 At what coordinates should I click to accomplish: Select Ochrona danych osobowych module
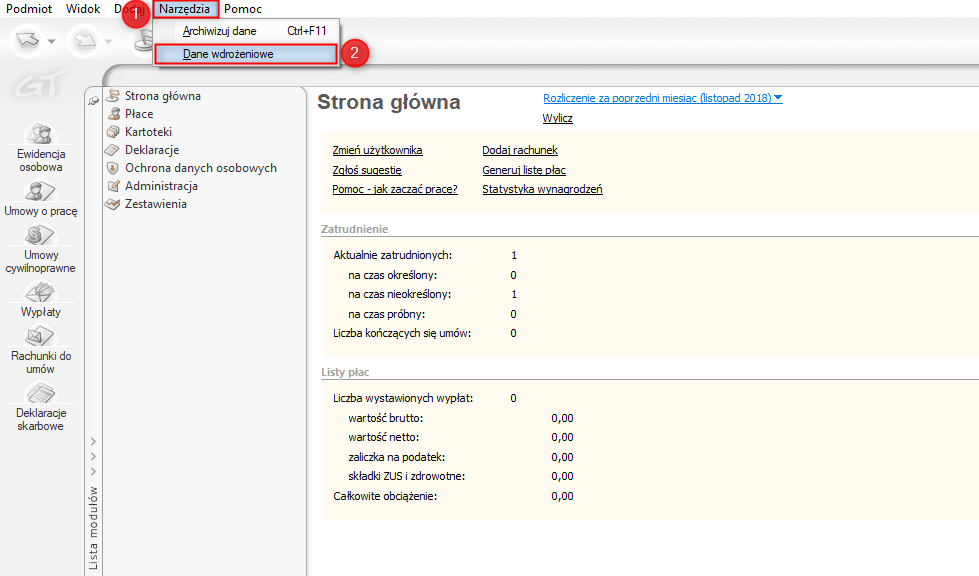pyautogui.click(x=200, y=168)
